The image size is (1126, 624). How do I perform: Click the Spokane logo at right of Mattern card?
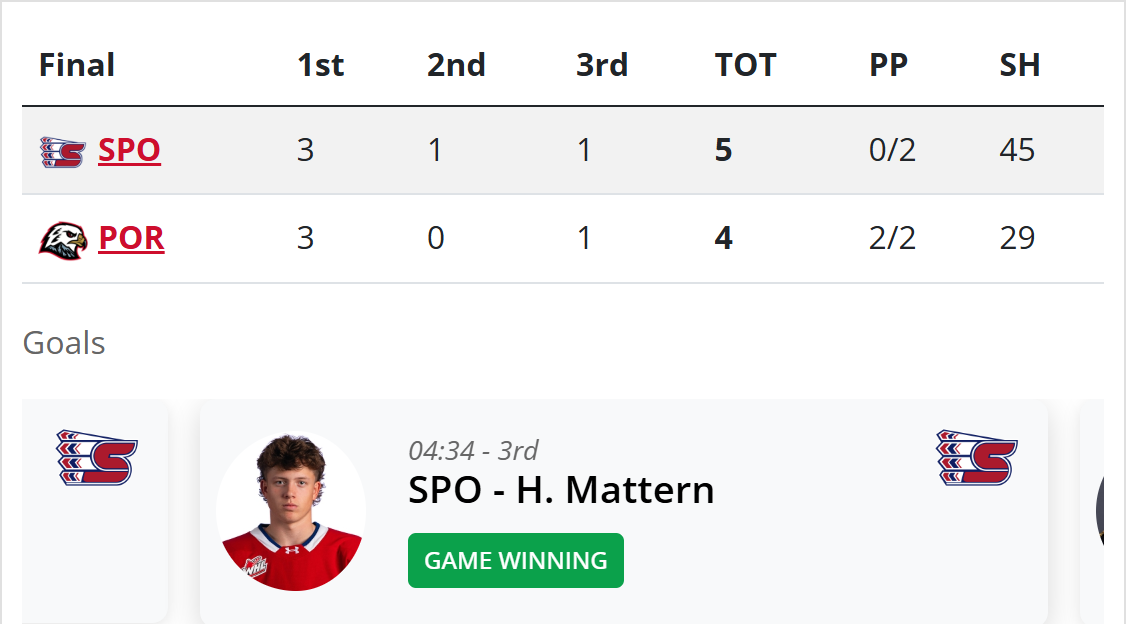pyautogui.click(x=976, y=458)
